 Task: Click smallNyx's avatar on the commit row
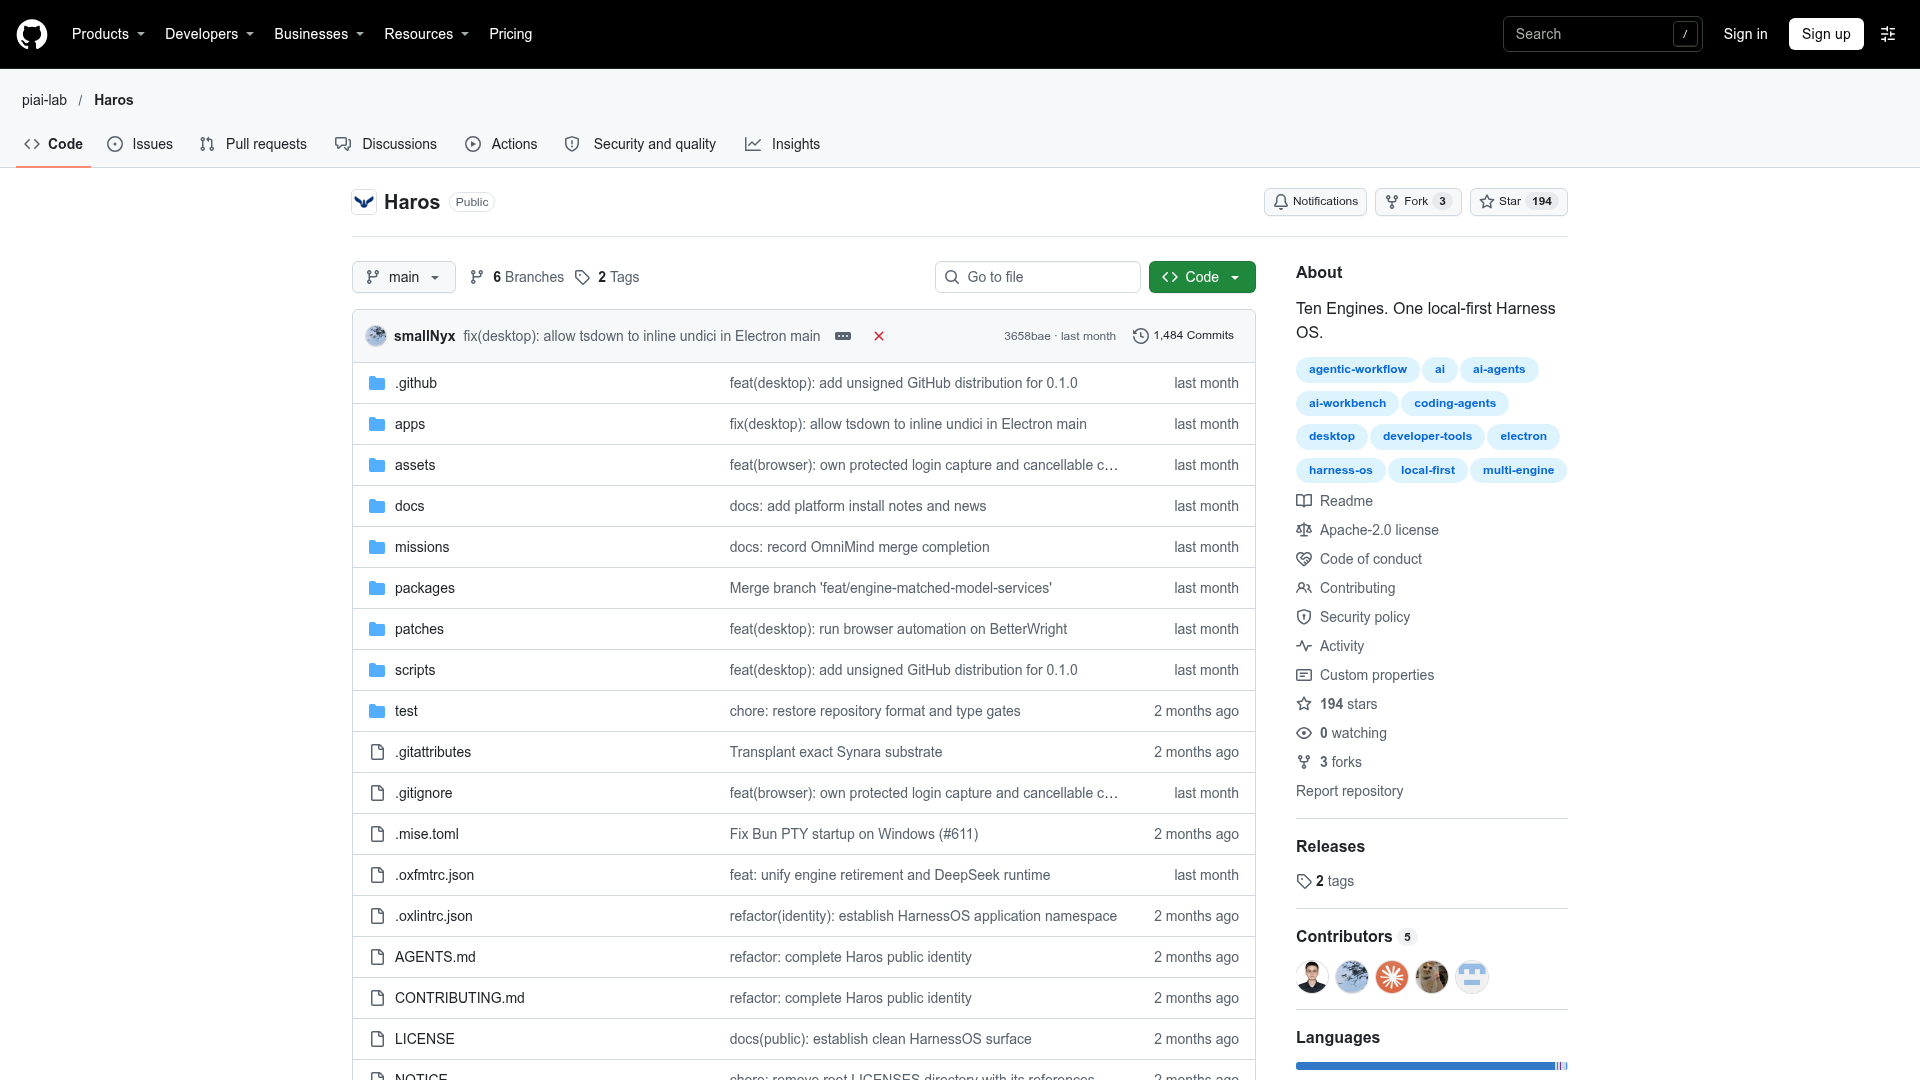[x=376, y=336]
